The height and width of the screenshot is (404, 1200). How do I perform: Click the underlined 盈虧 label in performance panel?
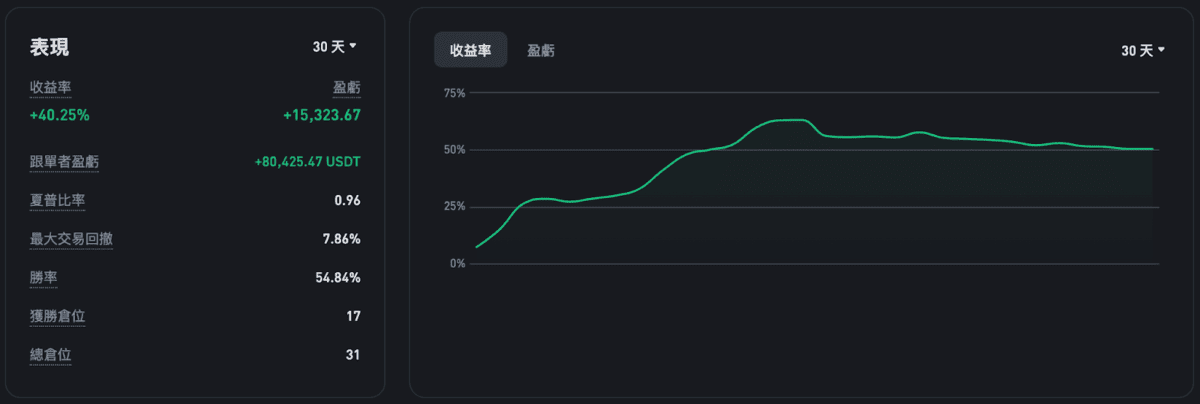point(346,88)
